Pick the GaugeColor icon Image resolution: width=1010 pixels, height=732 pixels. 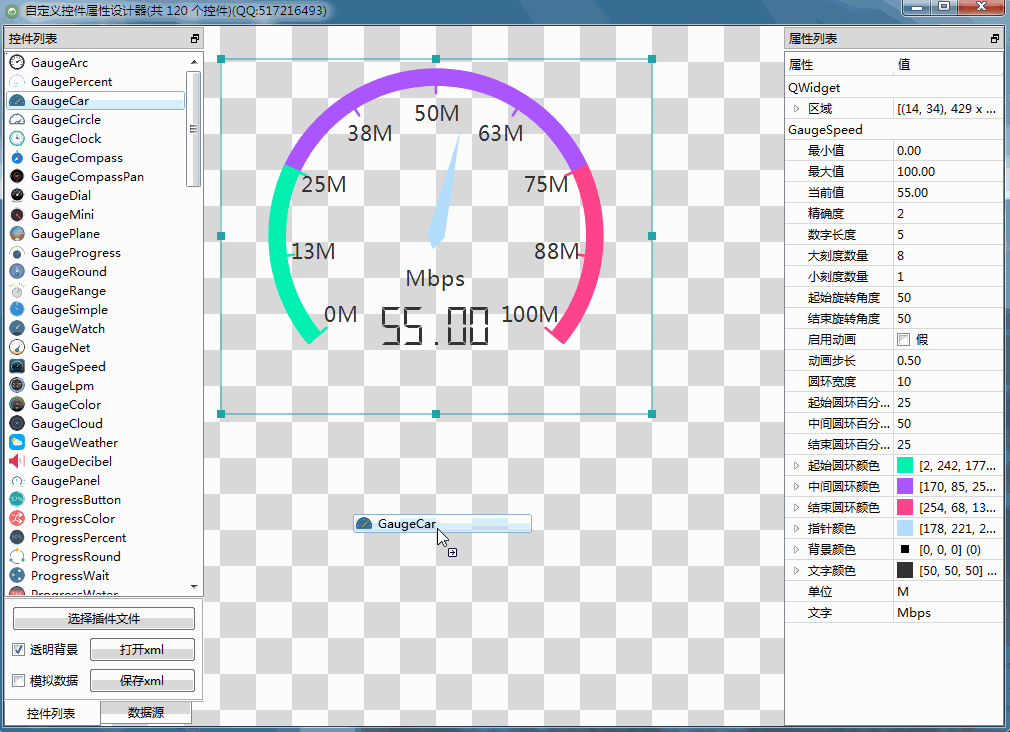tap(17, 405)
